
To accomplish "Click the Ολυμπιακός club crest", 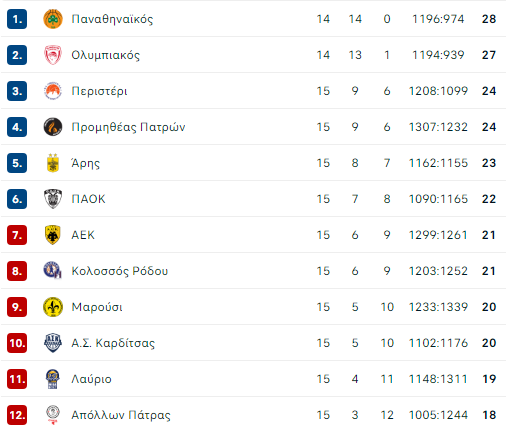I will pyautogui.click(x=53, y=55).
